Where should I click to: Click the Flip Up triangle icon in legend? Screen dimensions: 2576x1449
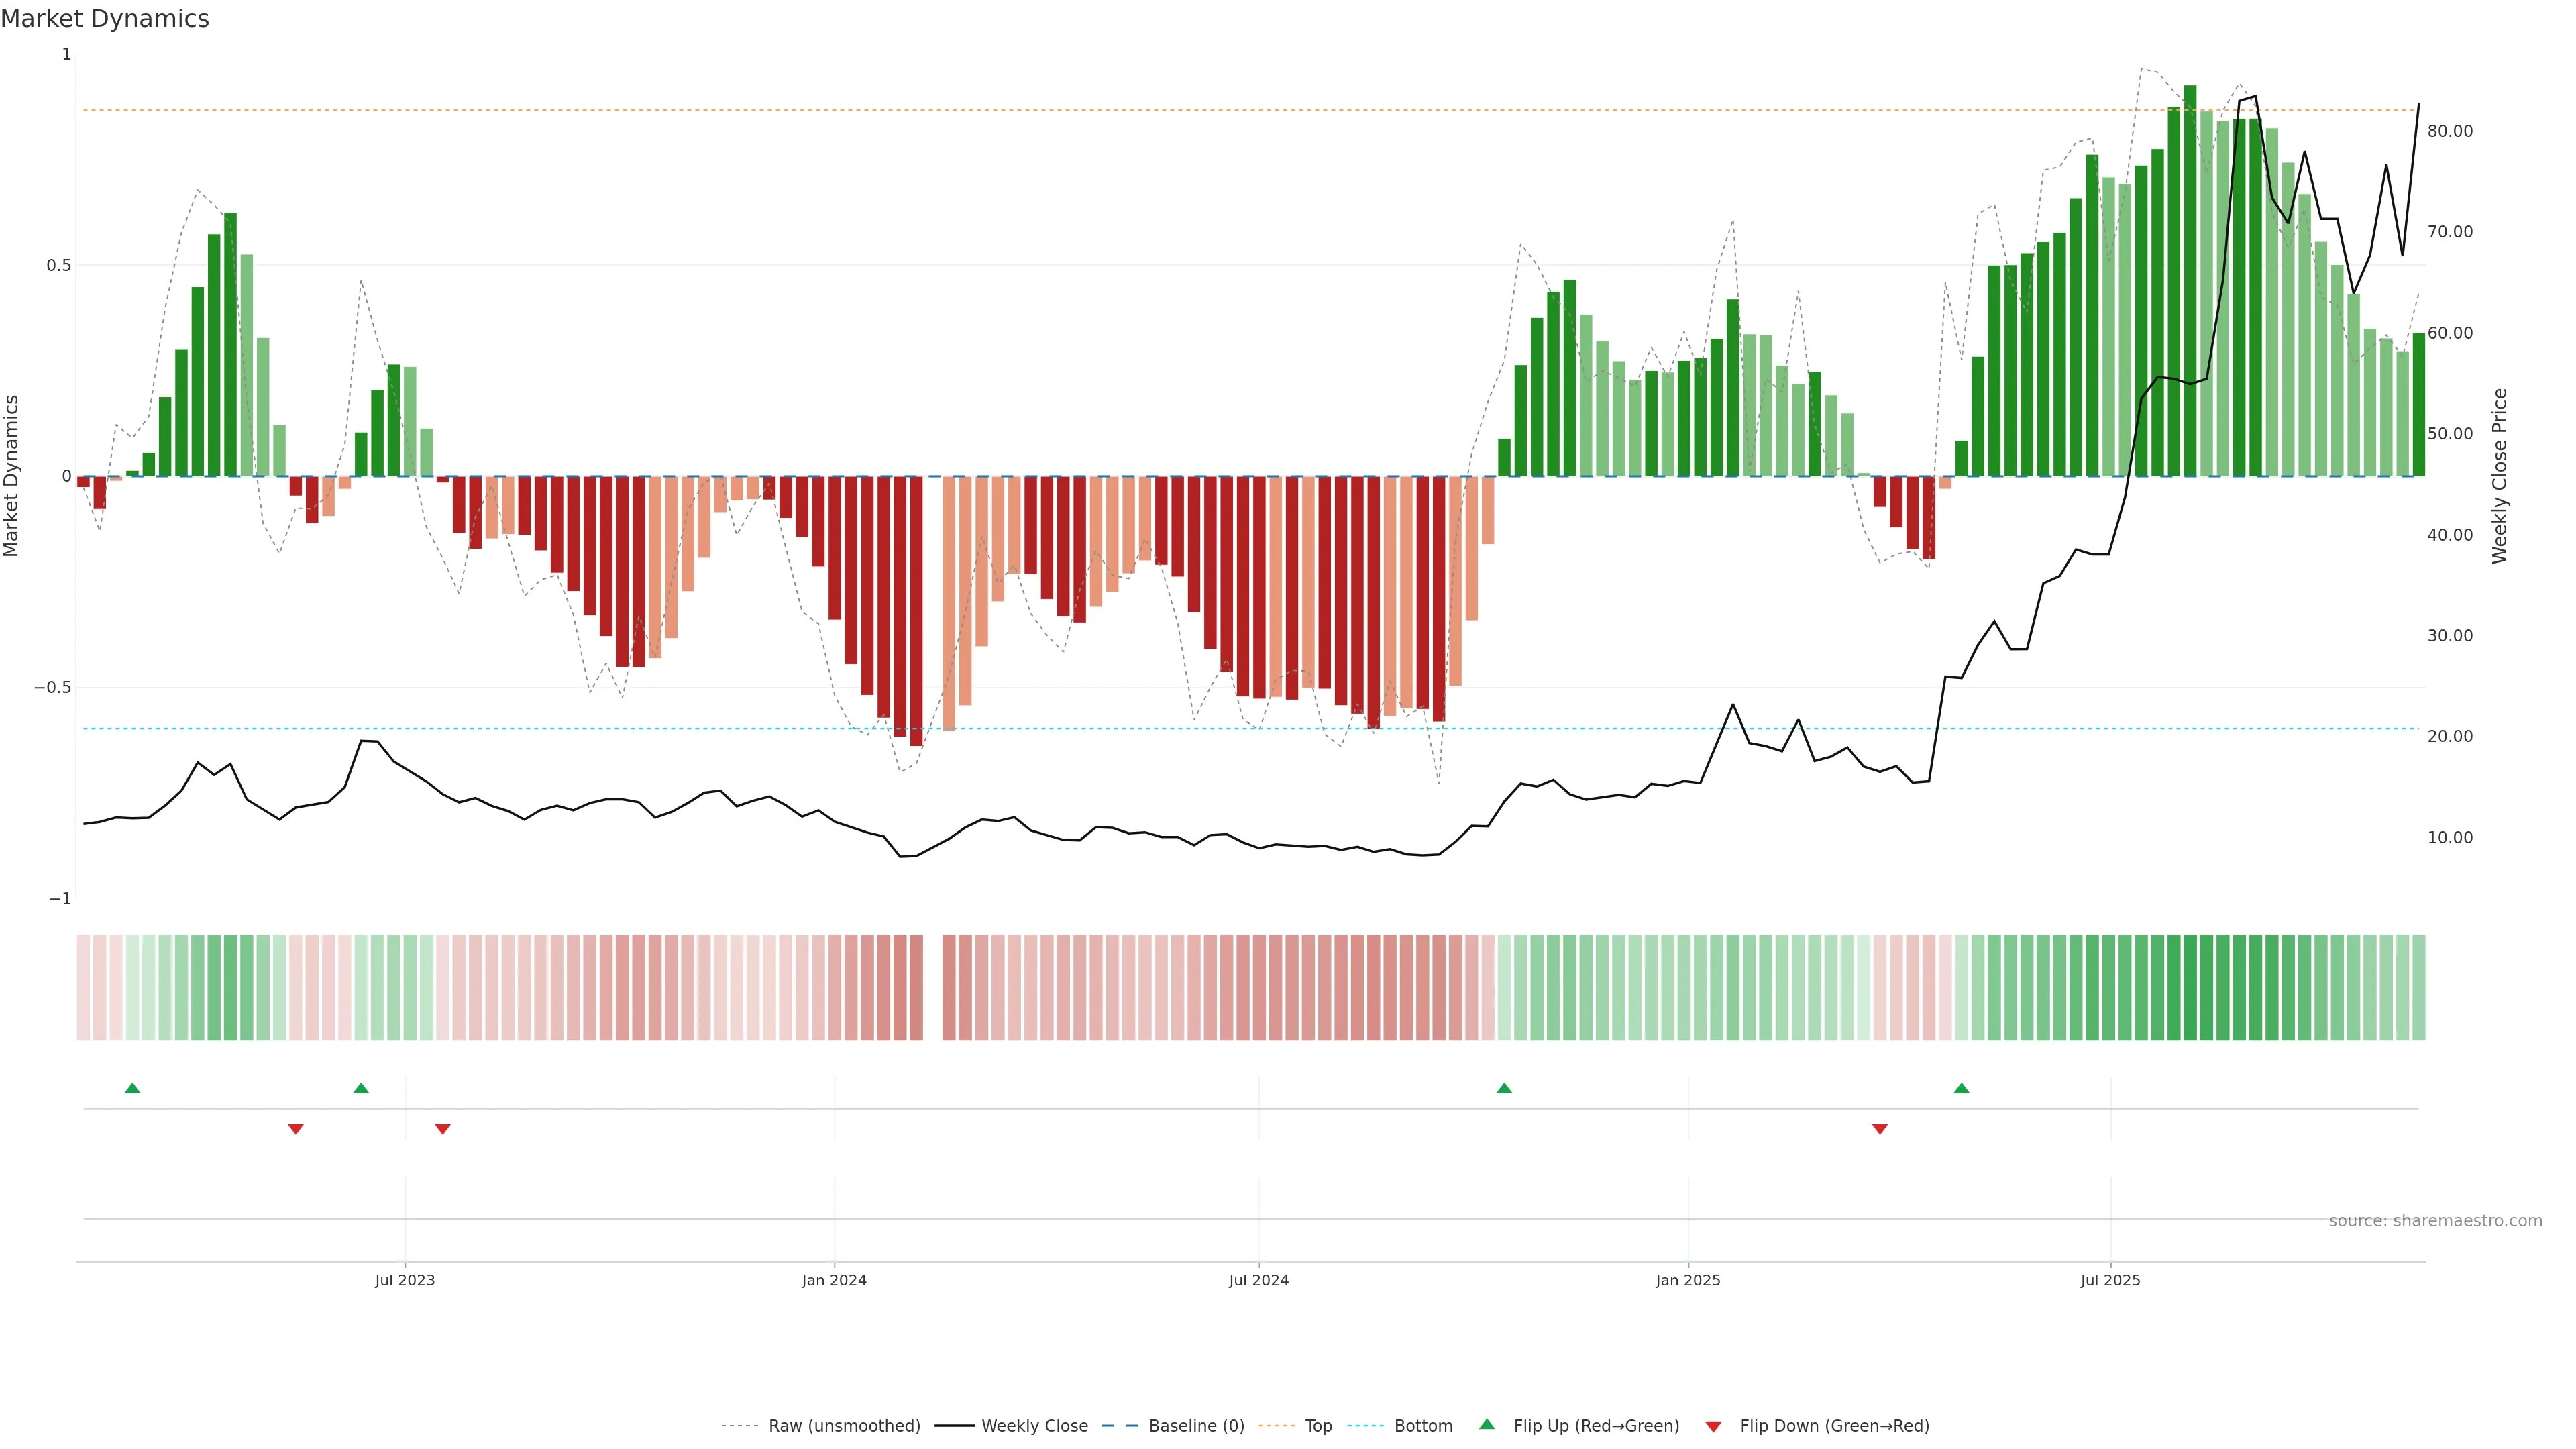[1487, 1424]
